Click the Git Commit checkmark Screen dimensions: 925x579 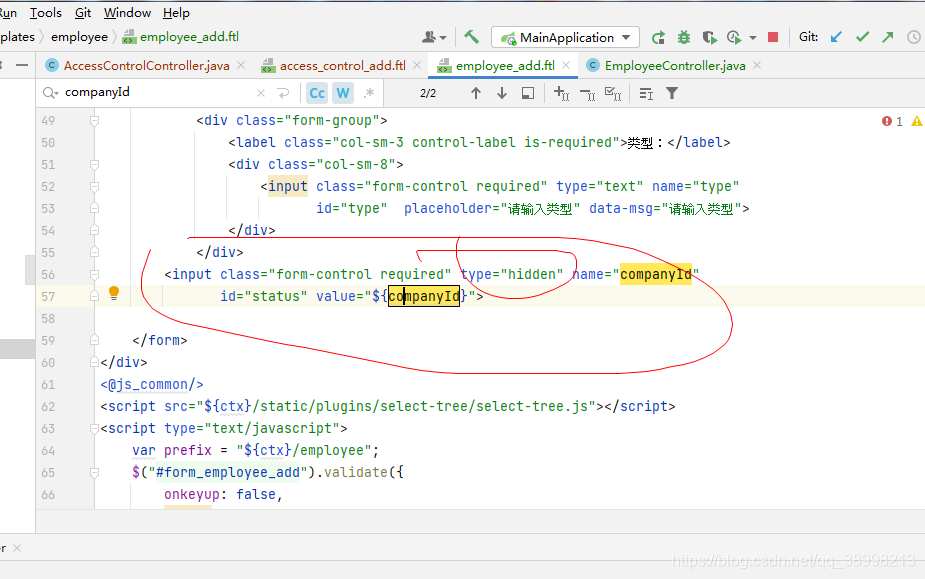[862, 37]
